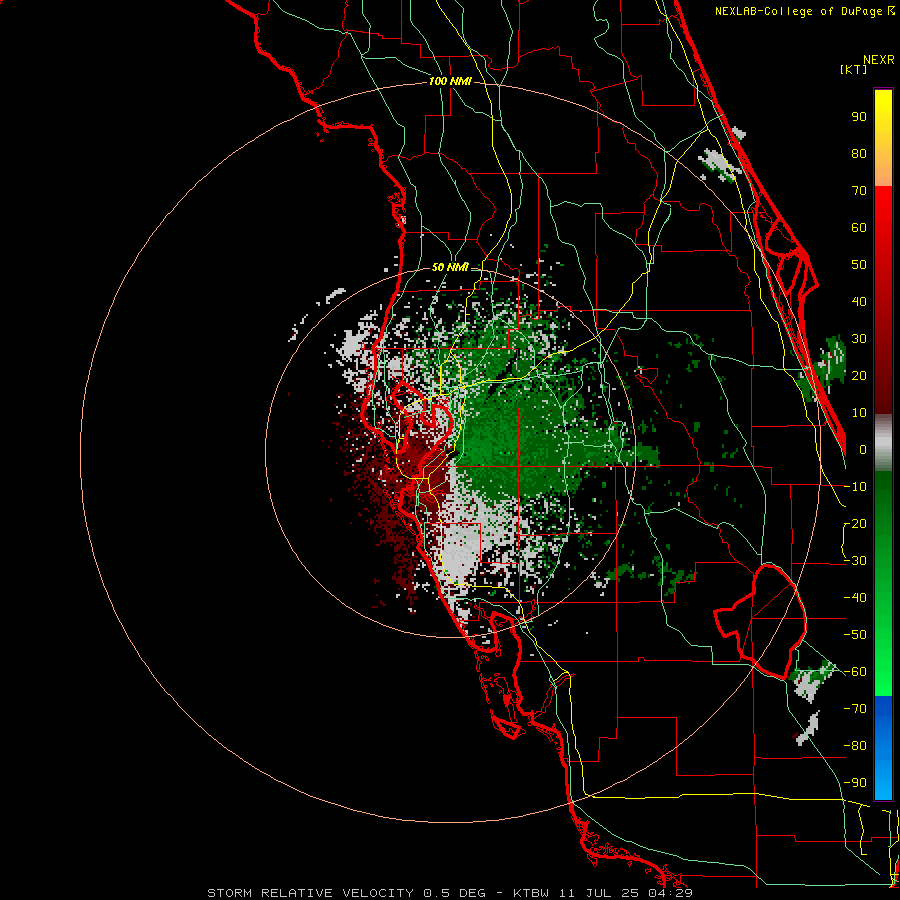Screen dimensions: 900x900
Task: Click the 50 value on the velocity scale
Action: click(859, 265)
